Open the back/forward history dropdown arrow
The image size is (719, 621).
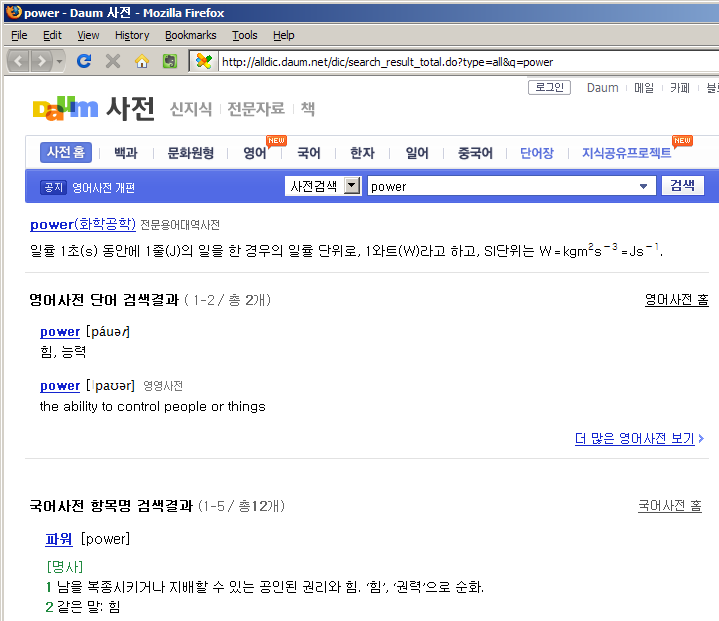[x=59, y=61]
